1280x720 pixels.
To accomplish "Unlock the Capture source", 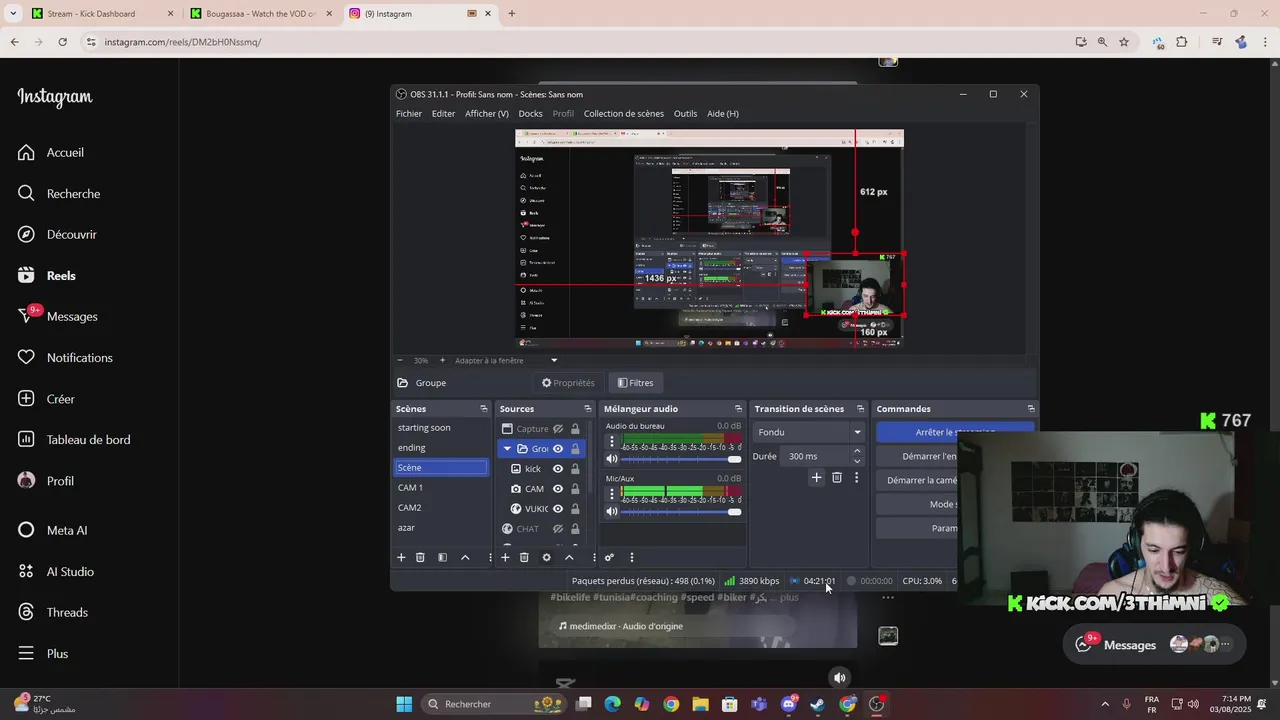I will coord(575,429).
